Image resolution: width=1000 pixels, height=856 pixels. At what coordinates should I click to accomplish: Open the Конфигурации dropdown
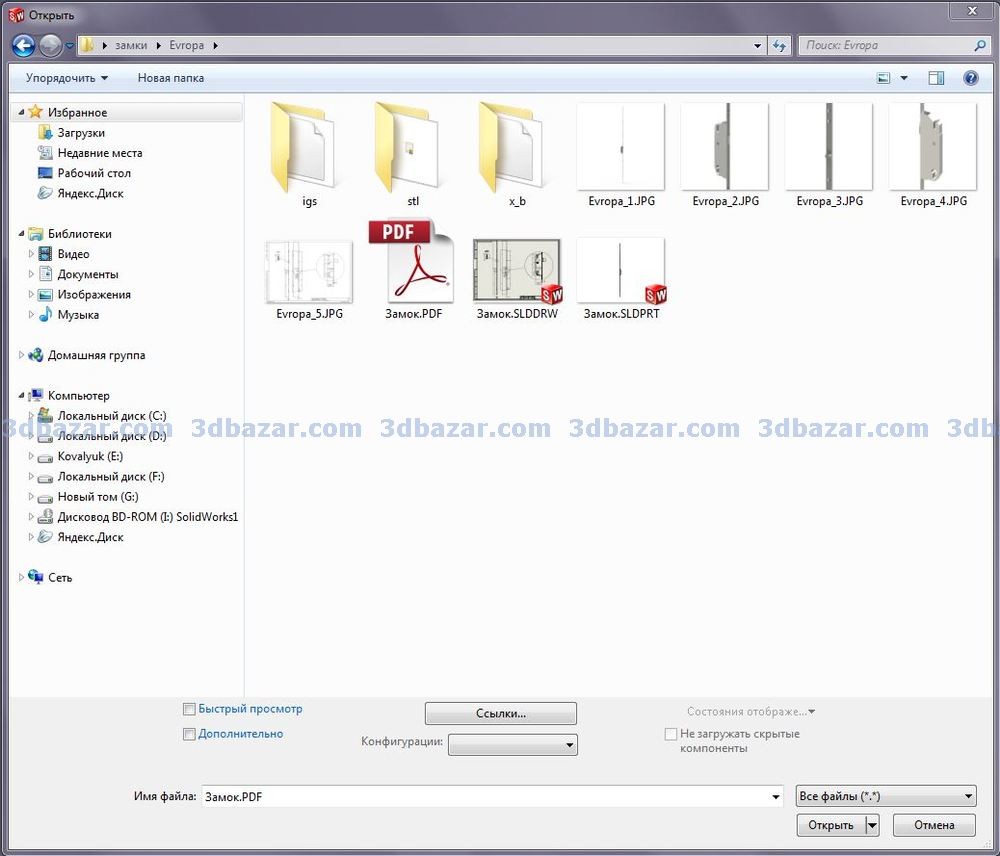coord(512,745)
